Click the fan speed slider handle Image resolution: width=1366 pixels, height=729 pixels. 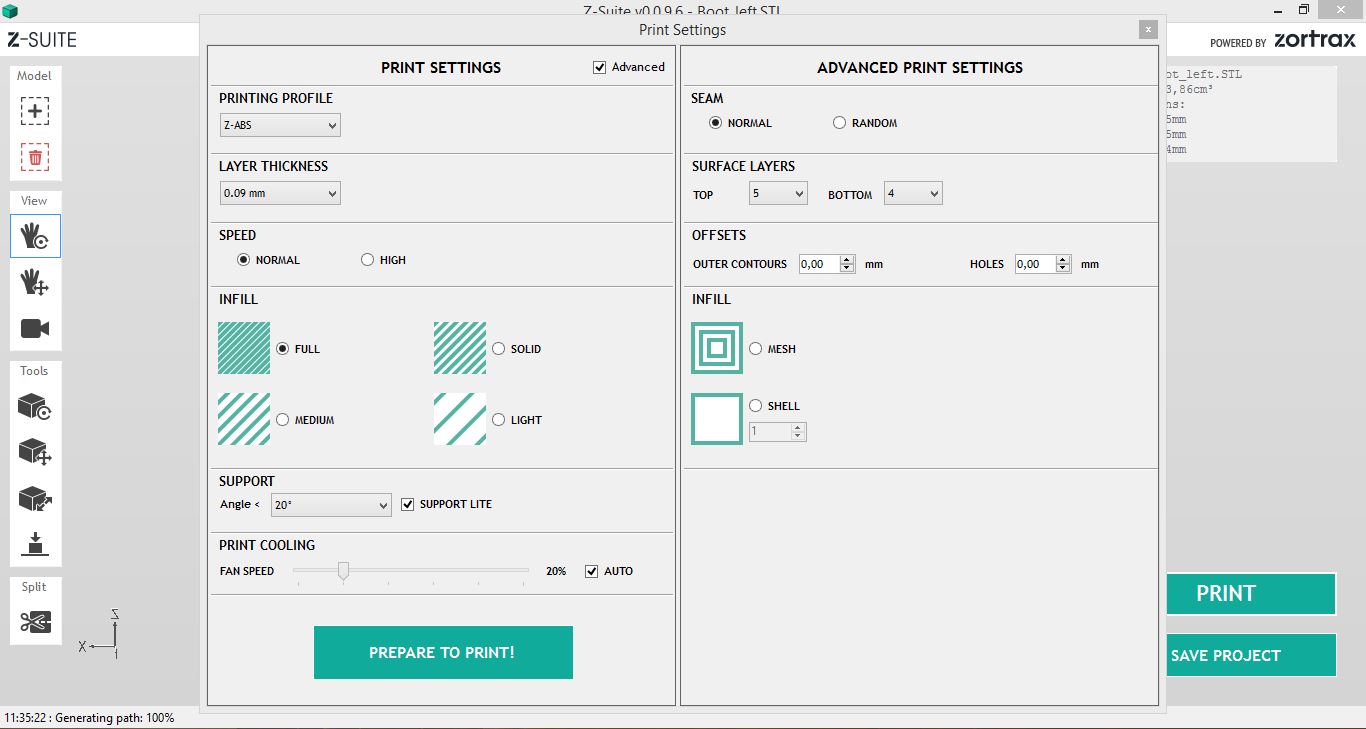343,571
